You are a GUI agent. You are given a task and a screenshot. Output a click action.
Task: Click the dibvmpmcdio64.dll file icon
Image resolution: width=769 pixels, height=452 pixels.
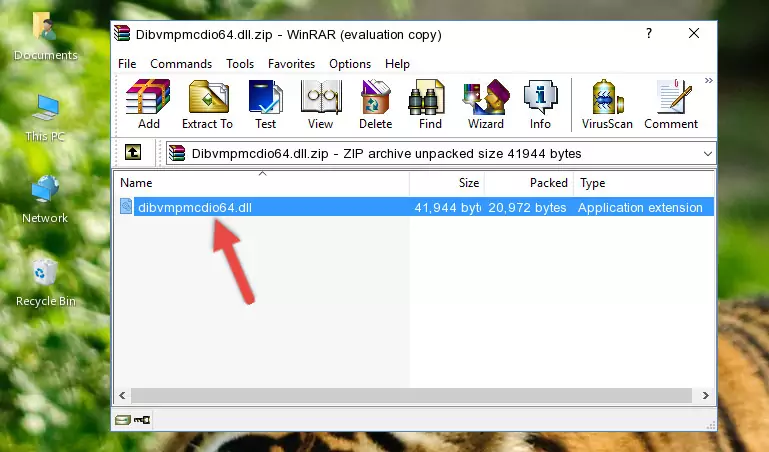point(126,206)
